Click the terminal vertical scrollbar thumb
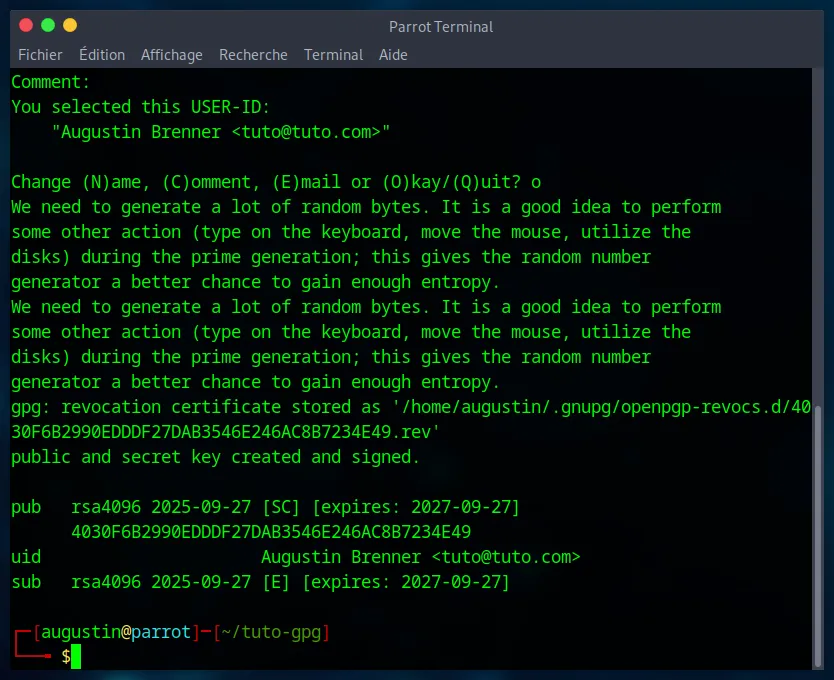834x680 pixels. coord(819,535)
